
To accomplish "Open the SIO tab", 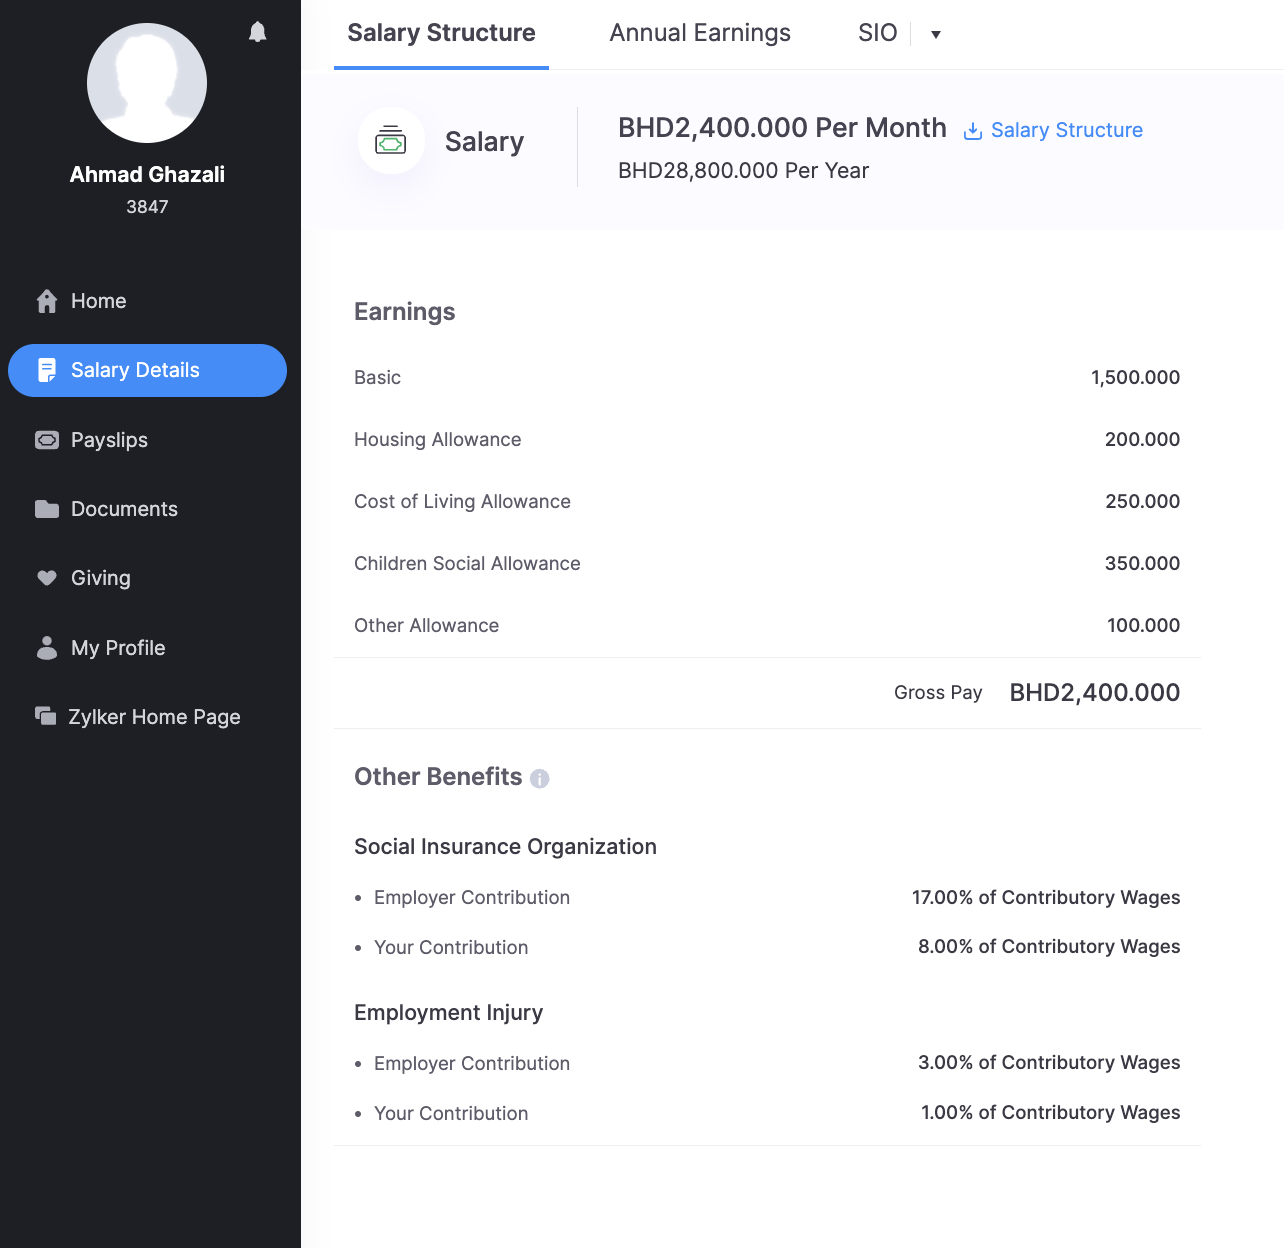I will 877,33.
